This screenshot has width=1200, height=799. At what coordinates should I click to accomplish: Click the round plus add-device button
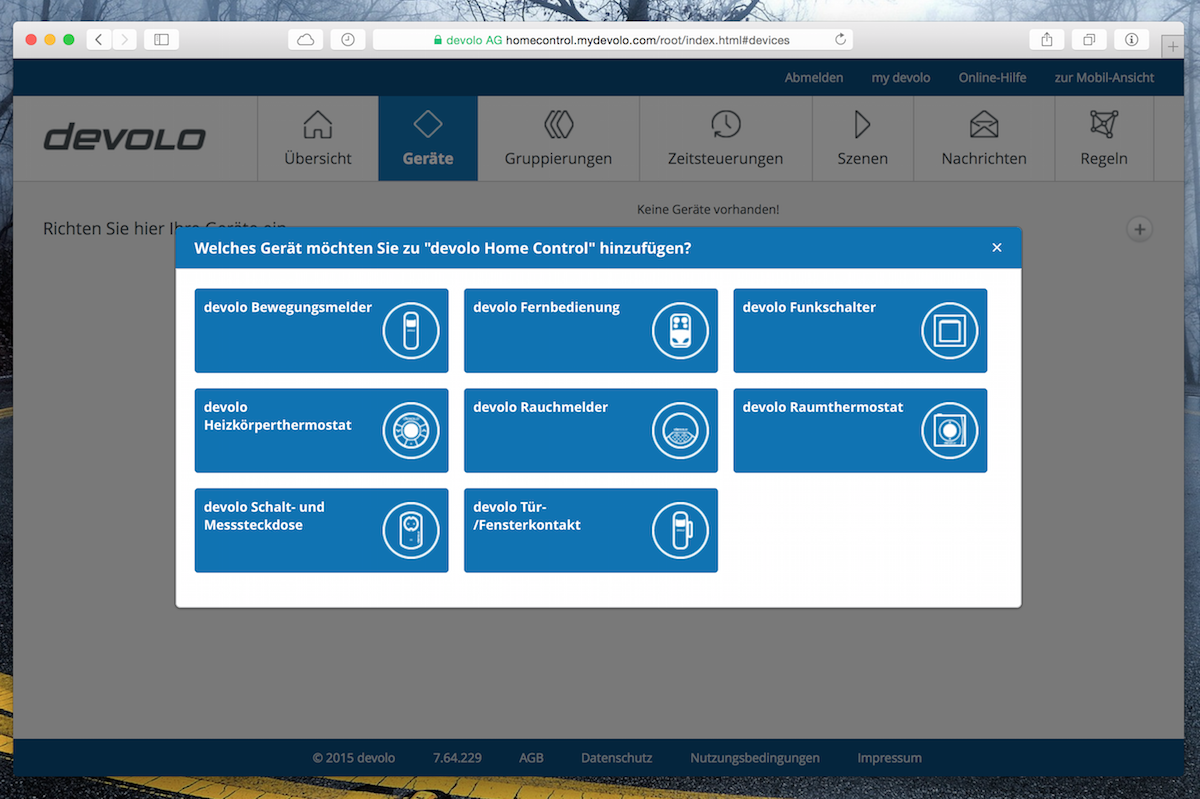pyautogui.click(x=1139, y=229)
